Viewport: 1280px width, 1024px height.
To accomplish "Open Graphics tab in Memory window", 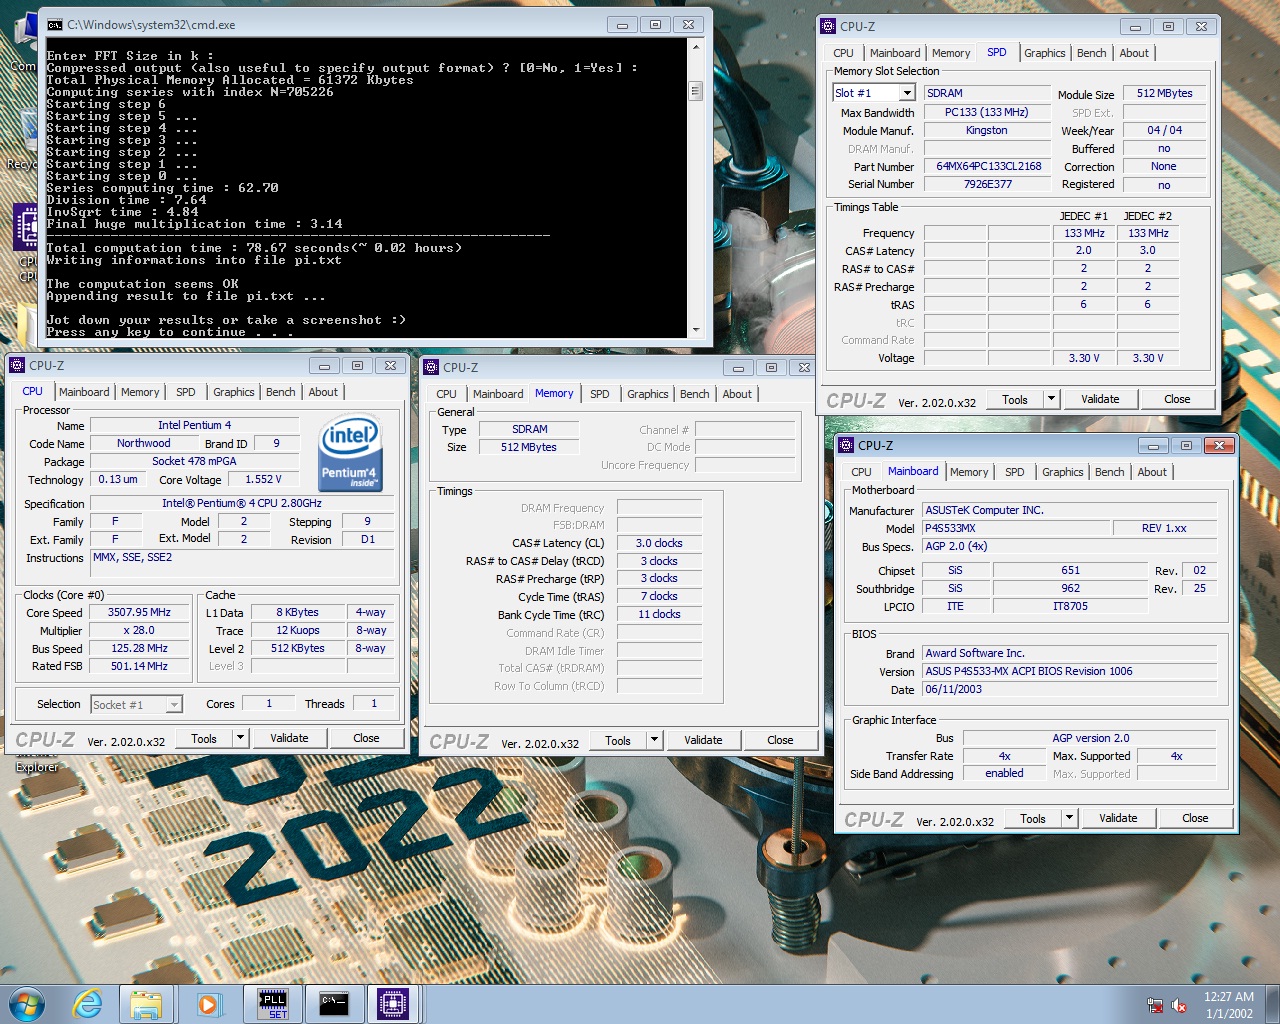I will coord(647,394).
